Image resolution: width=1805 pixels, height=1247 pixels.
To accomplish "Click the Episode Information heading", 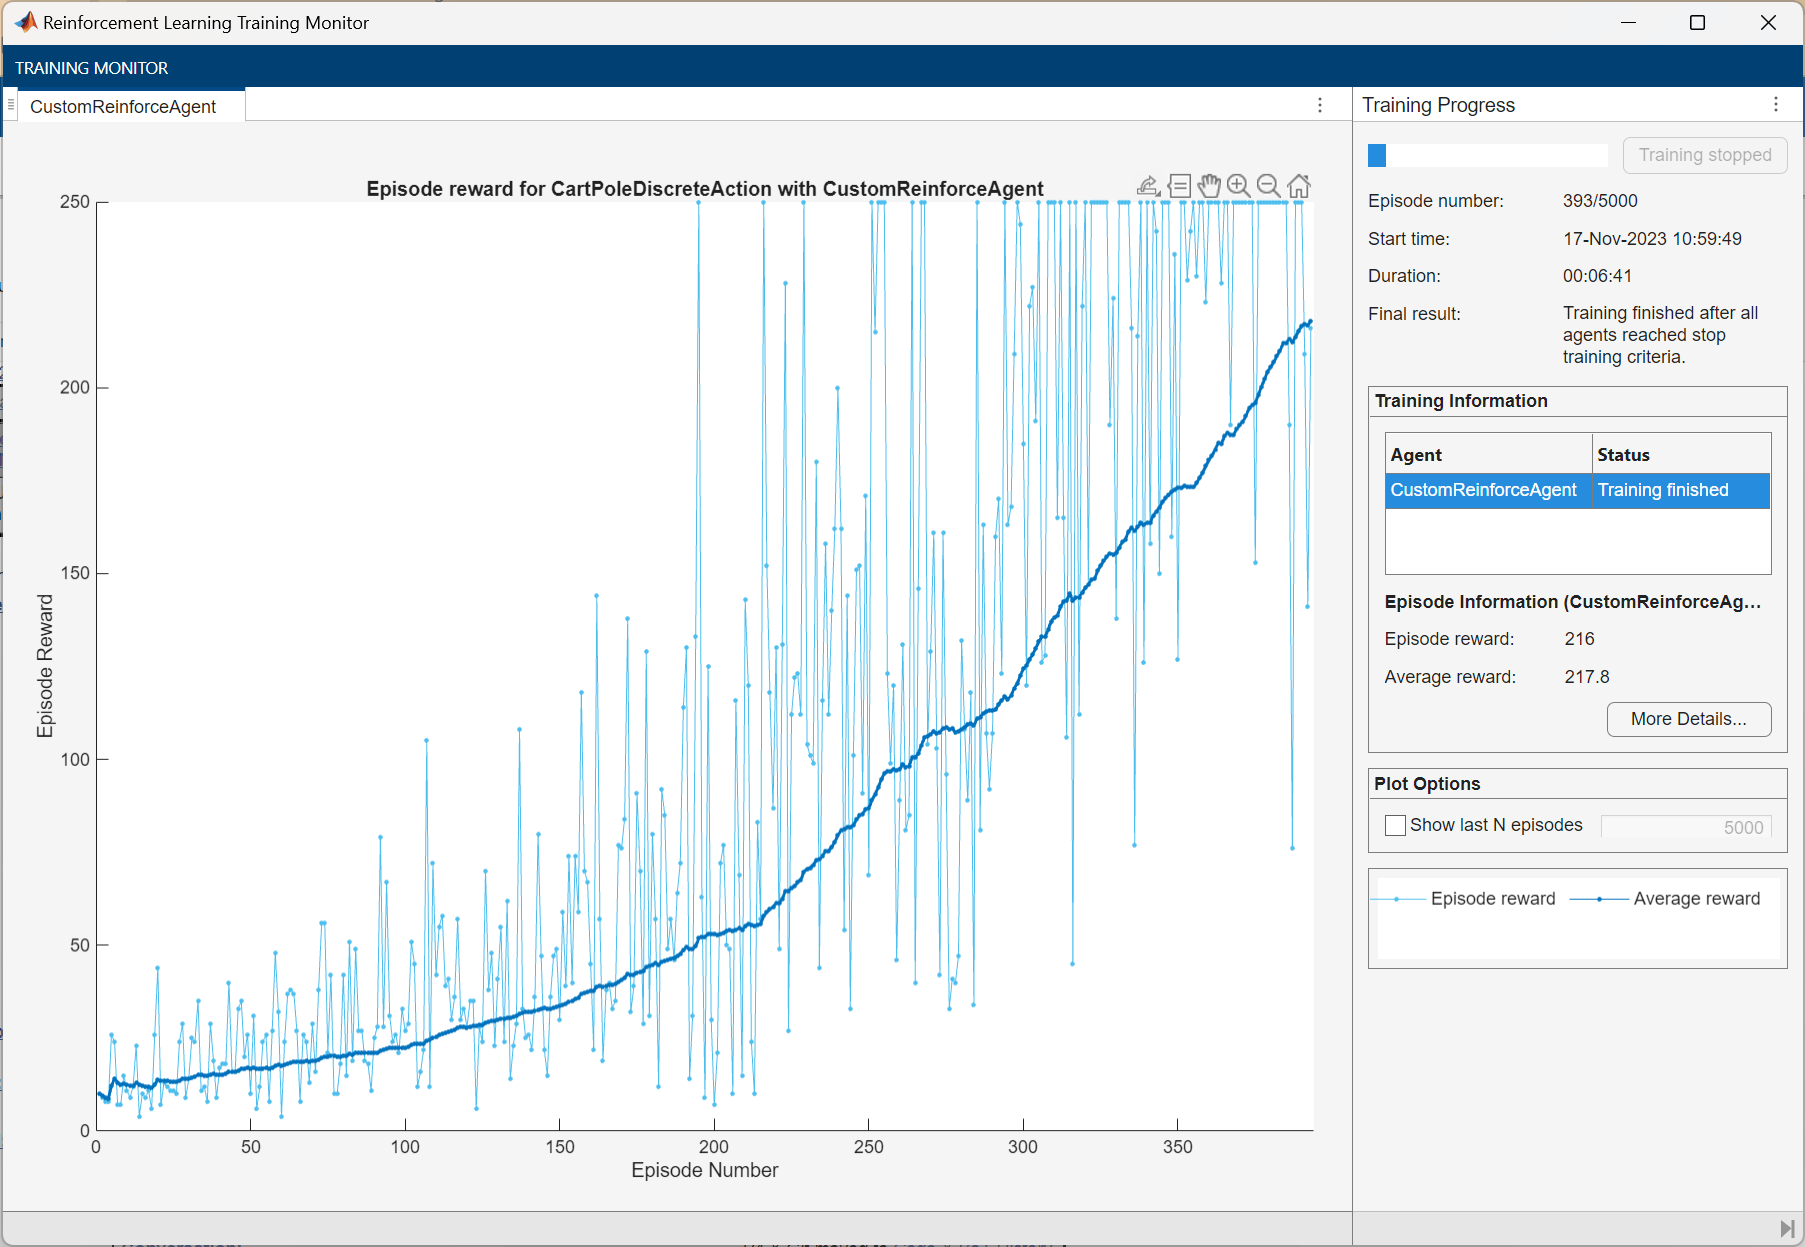I will [x=1572, y=602].
